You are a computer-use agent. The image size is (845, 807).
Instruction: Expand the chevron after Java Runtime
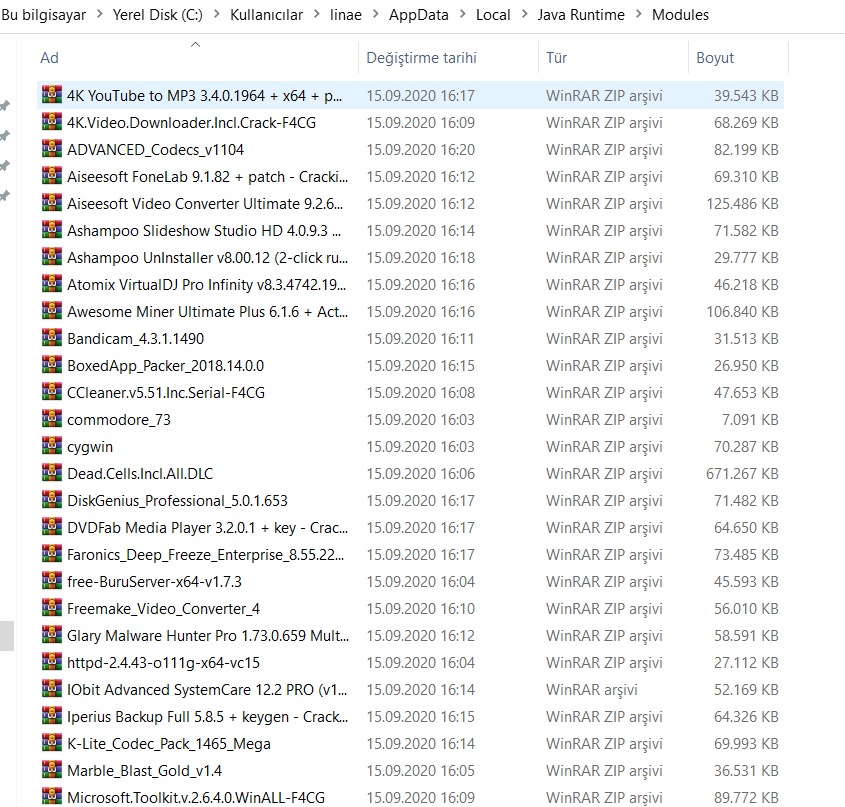[639, 15]
